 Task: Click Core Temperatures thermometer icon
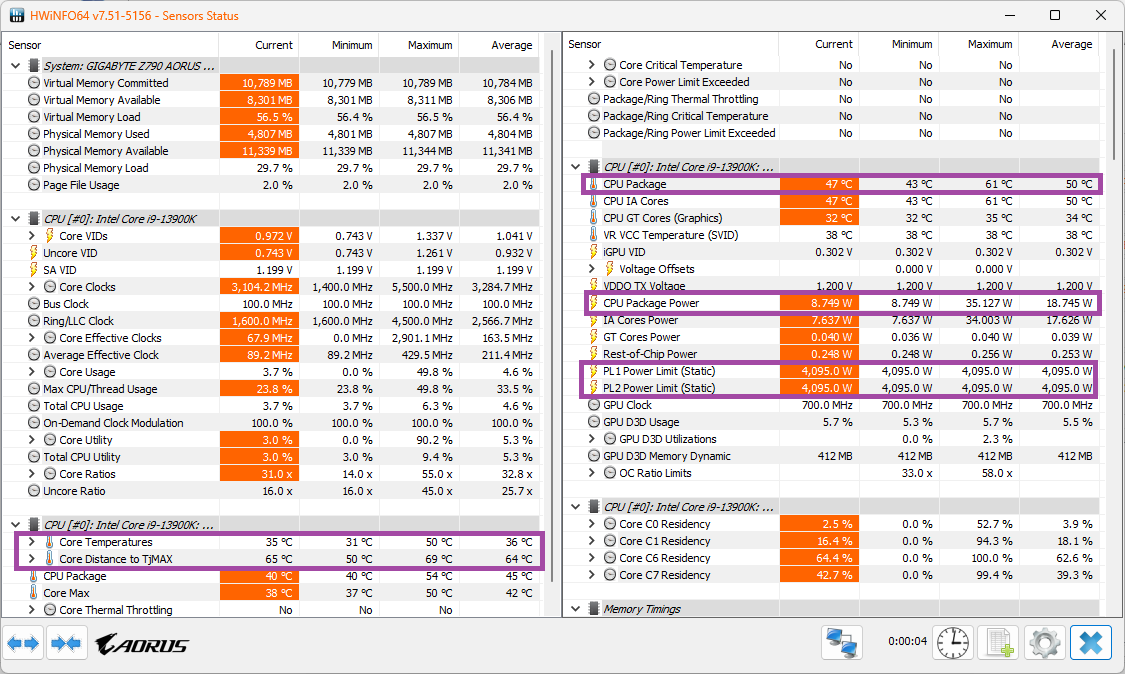[50, 542]
